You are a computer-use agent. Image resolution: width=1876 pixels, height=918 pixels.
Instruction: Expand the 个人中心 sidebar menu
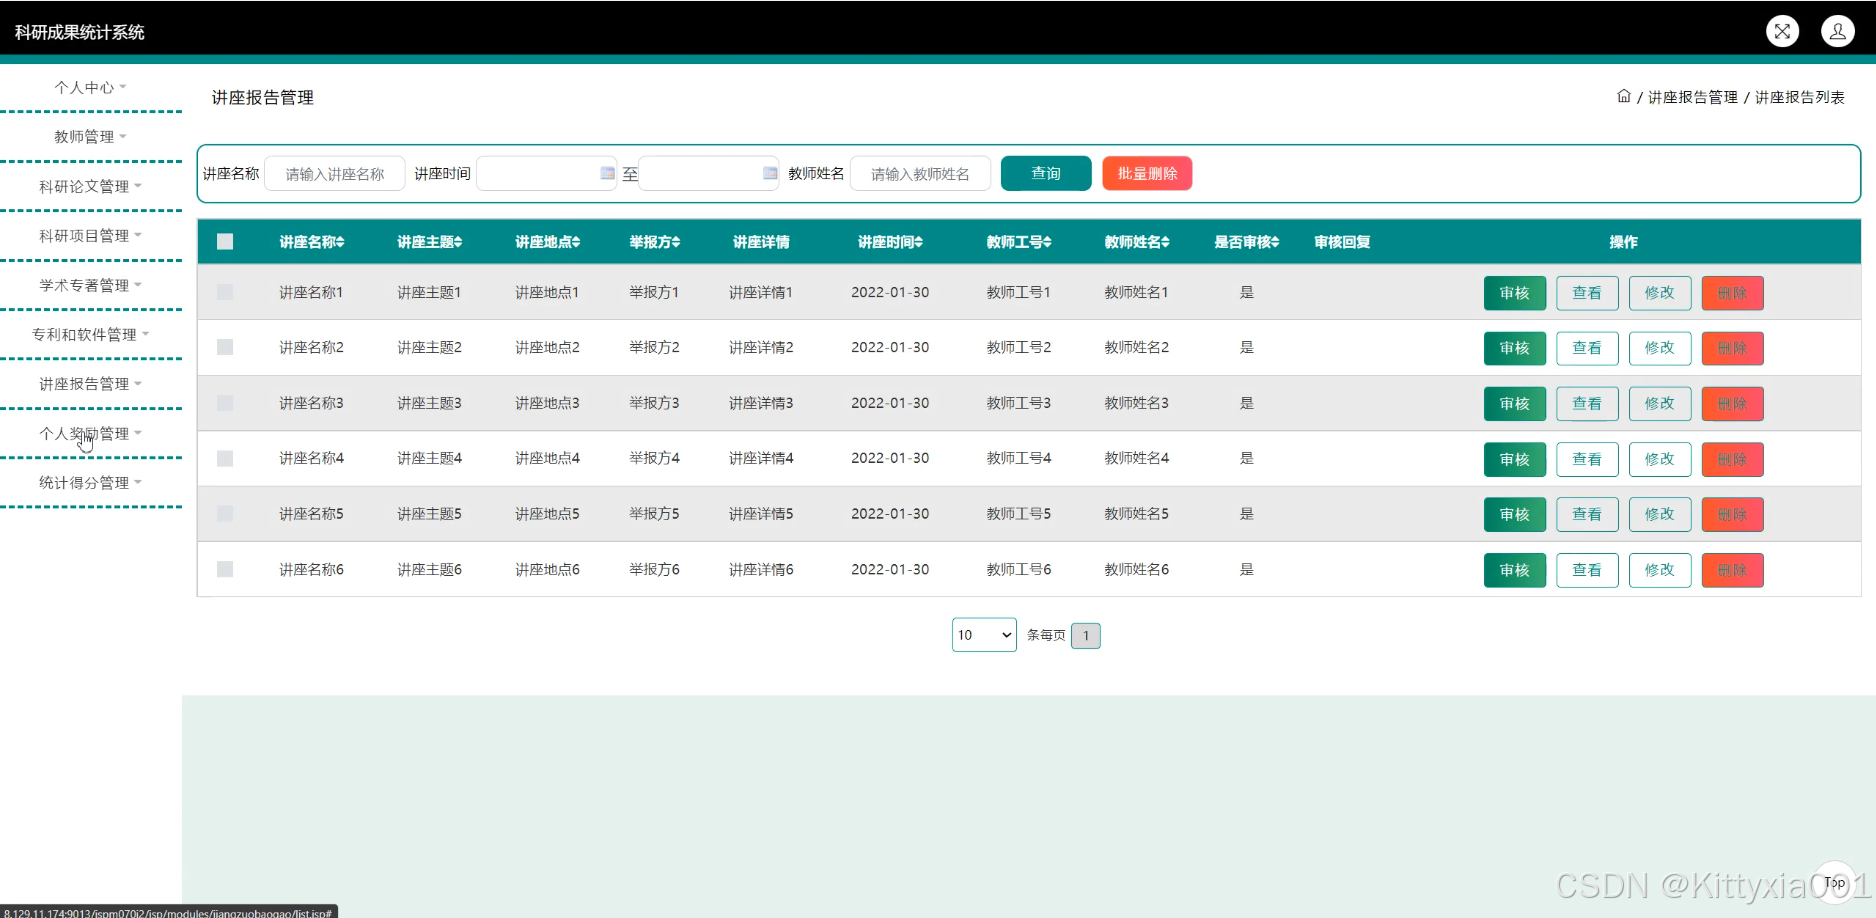(x=90, y=87)
